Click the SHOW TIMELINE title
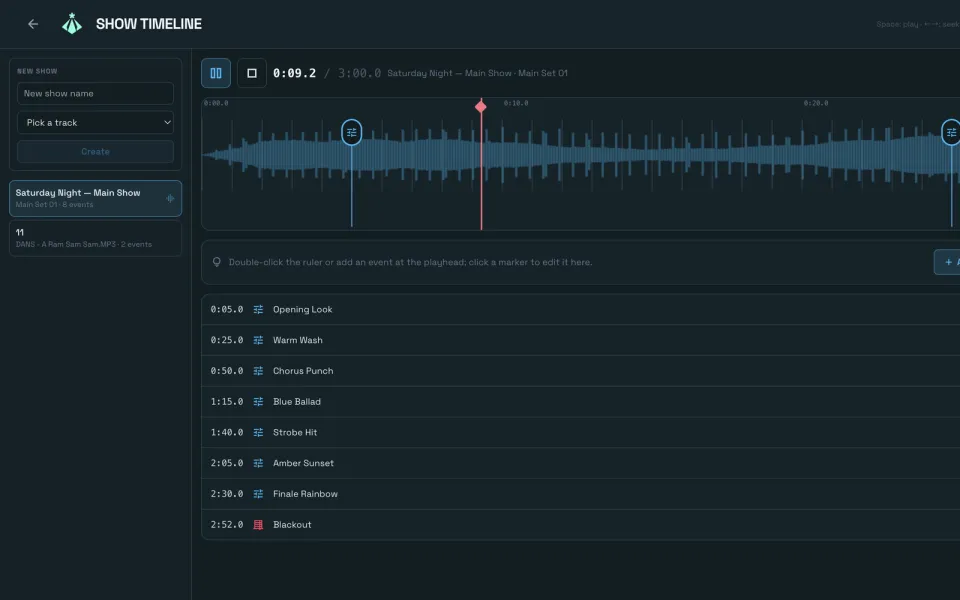The height and width of the screenshot is (600, 960). (149, 24)
